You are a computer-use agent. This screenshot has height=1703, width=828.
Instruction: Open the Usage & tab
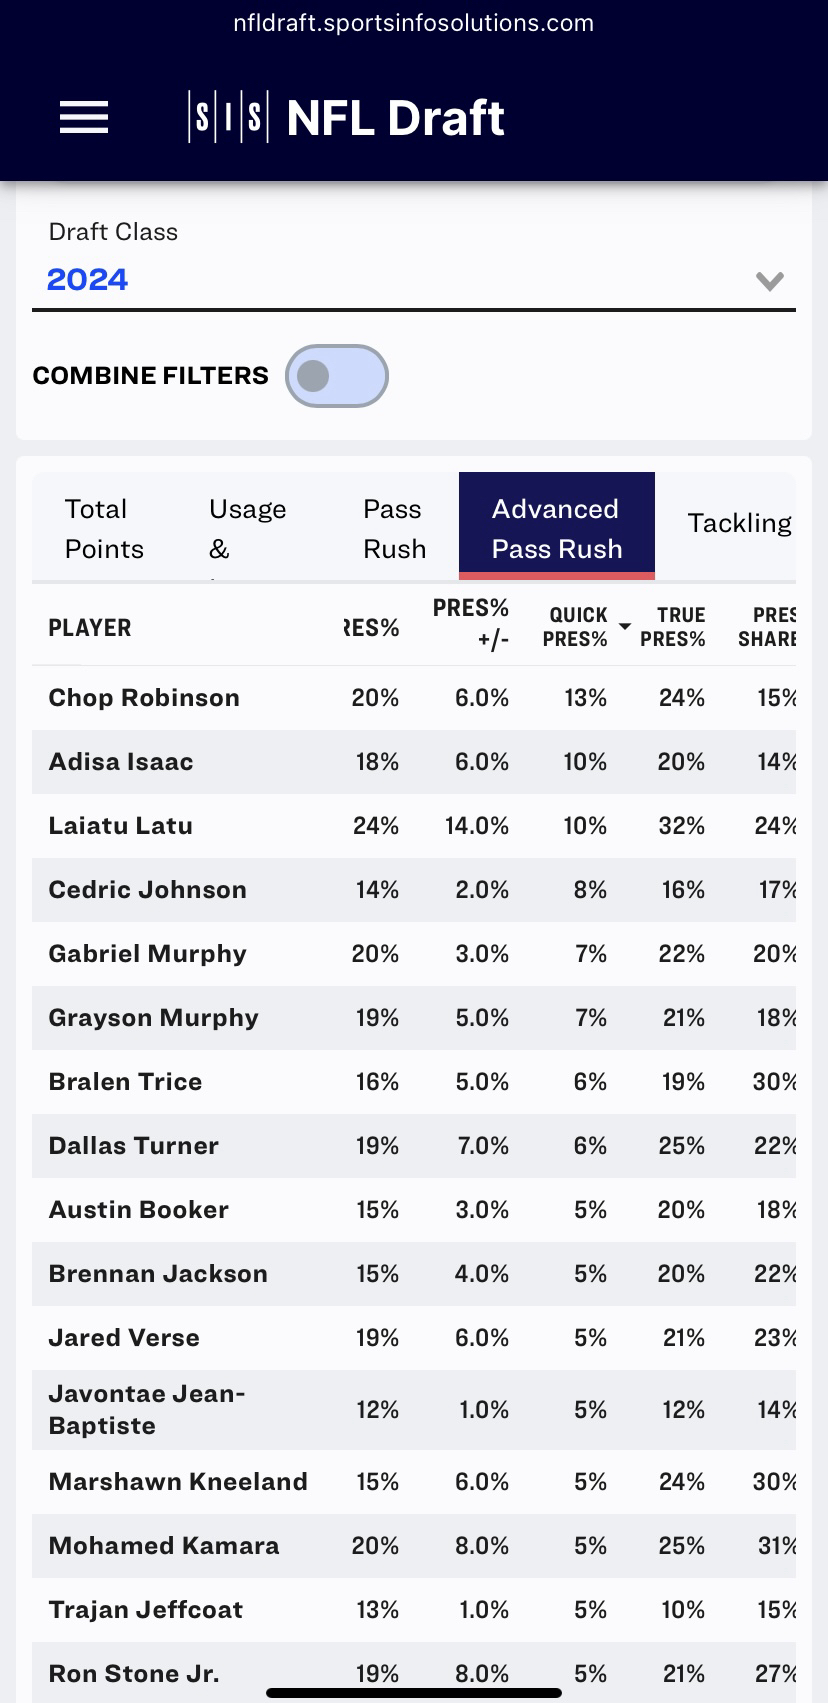coord(246,528)
